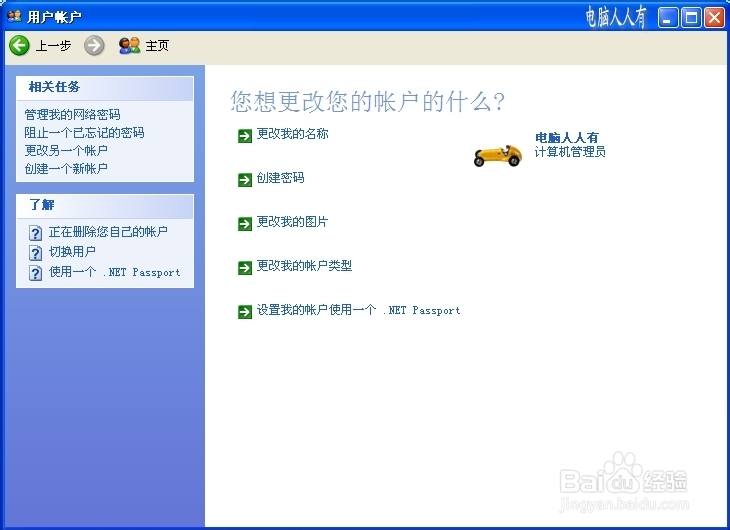
Task: Click the 主页 toolbar label
Action: (157, 46)
